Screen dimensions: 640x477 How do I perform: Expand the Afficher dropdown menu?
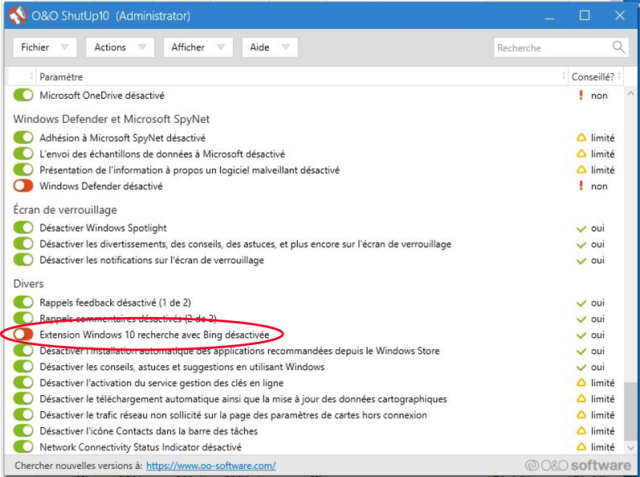coord(197,47)
